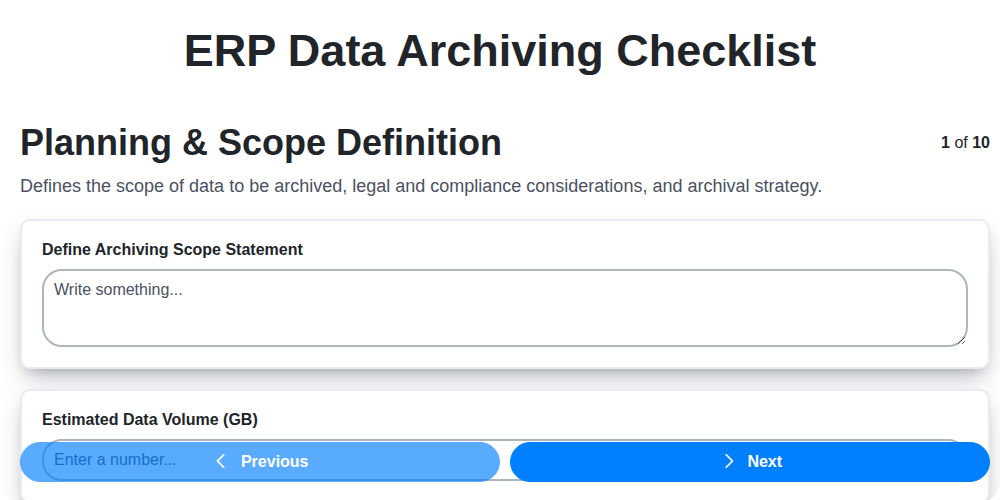Viewport: 1000px width, 500px height.
Task: Click the "Estimated Data Volume (GB)" label
Action: 150,419
